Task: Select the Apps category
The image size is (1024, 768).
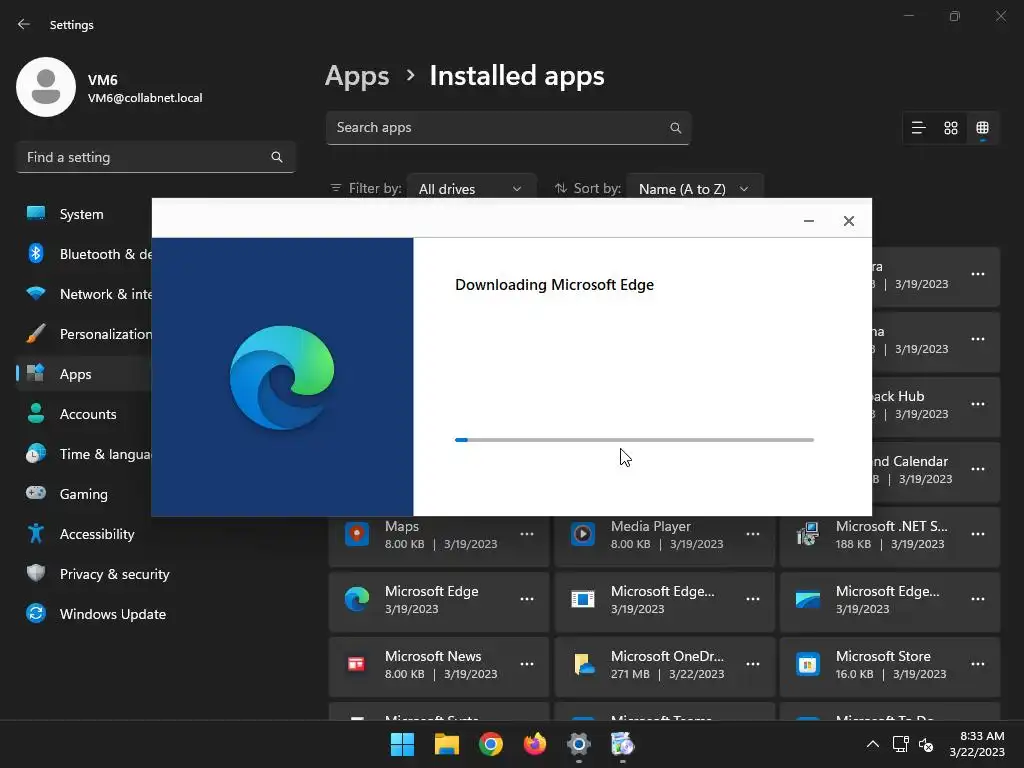Action: [85, 374]
